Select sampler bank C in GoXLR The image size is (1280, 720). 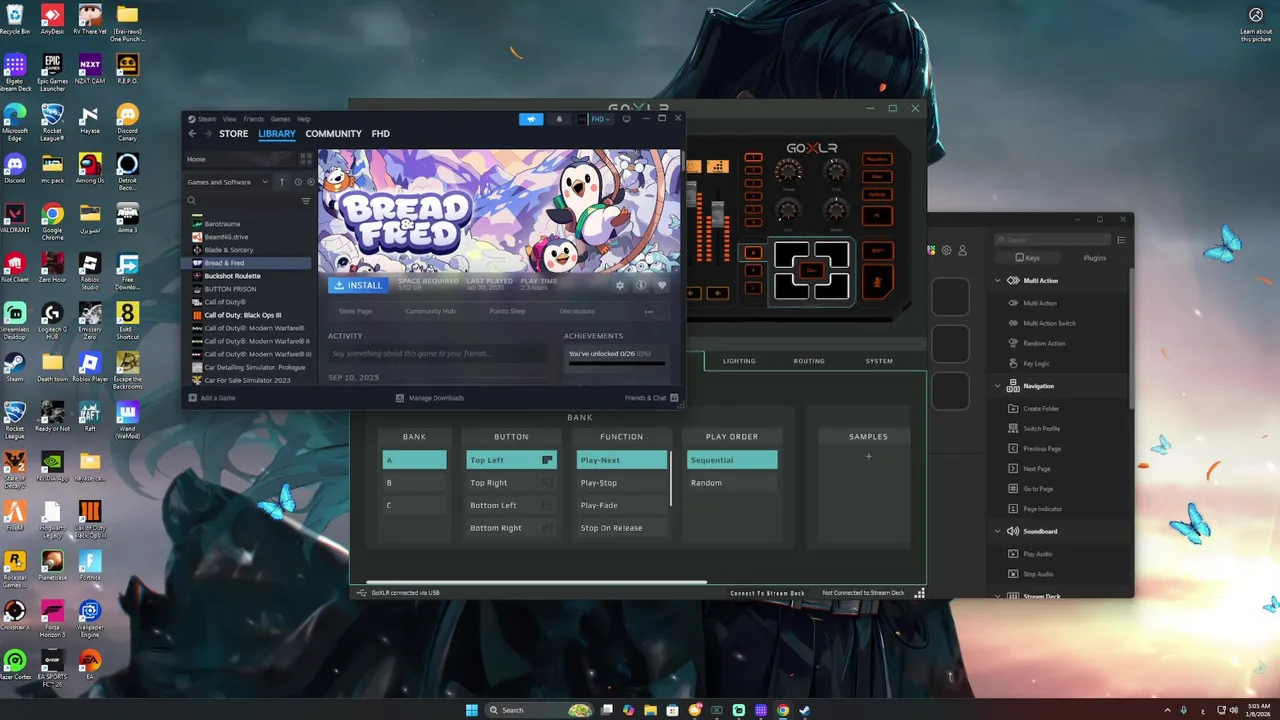tap(415, 505)
